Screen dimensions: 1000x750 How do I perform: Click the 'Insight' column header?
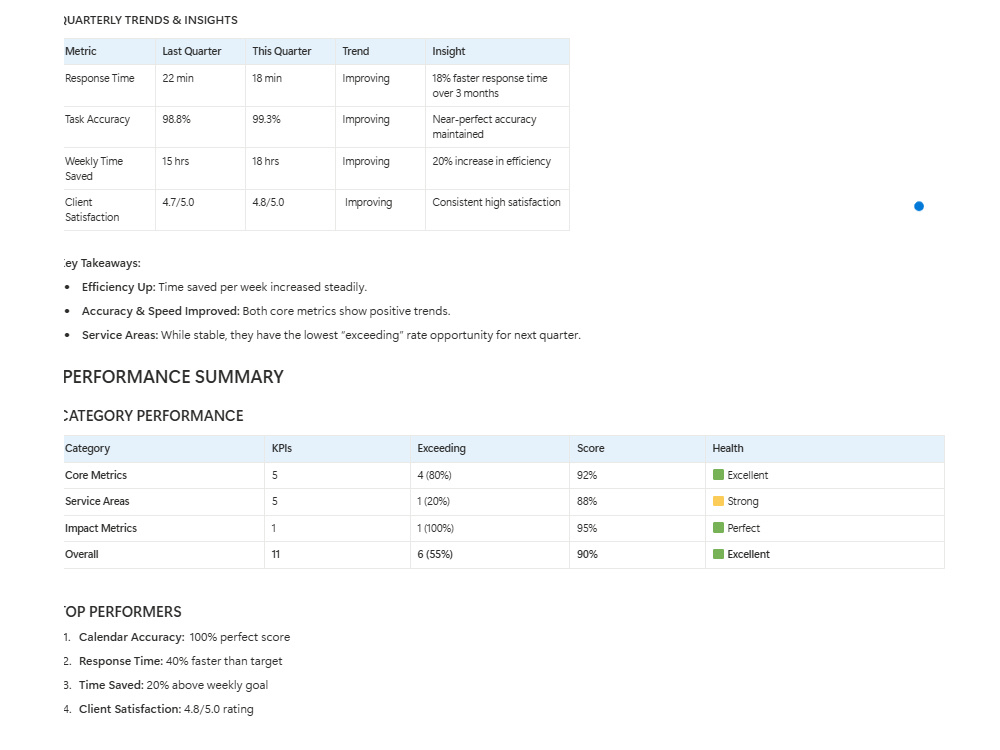click(x=448, y=51)
